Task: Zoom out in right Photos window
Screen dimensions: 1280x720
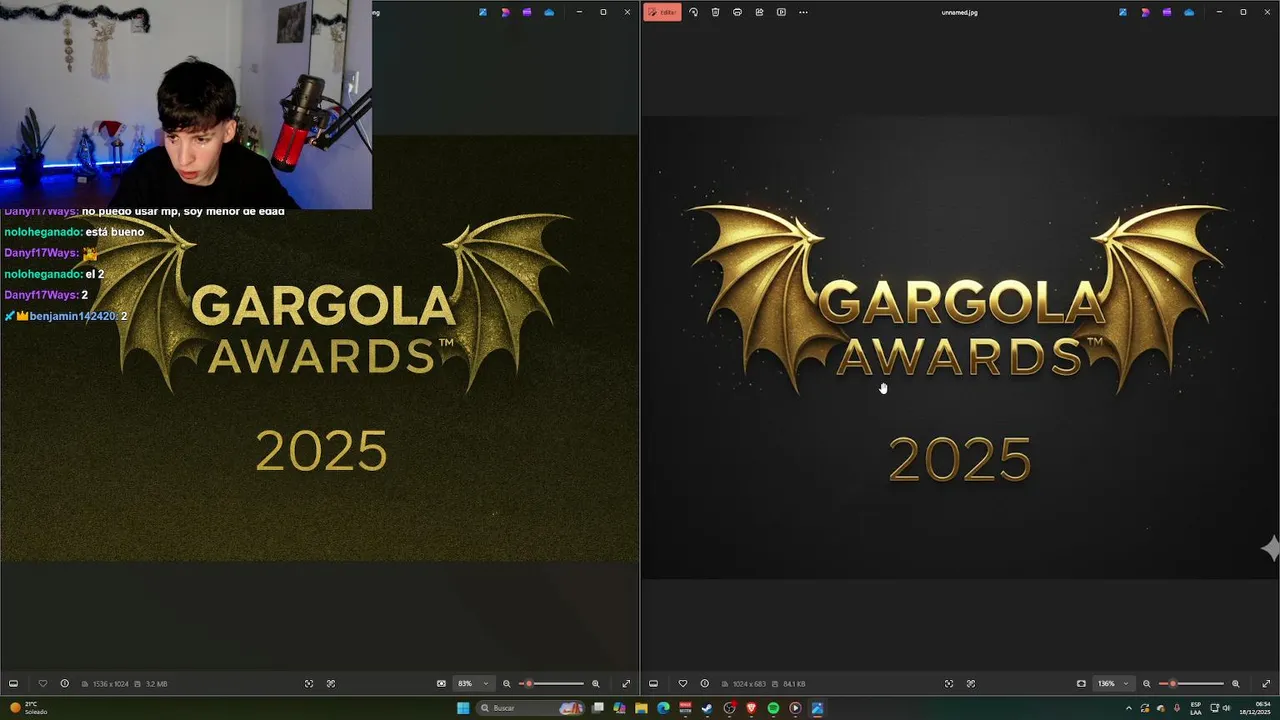Action: click(x=1147, y=684)
